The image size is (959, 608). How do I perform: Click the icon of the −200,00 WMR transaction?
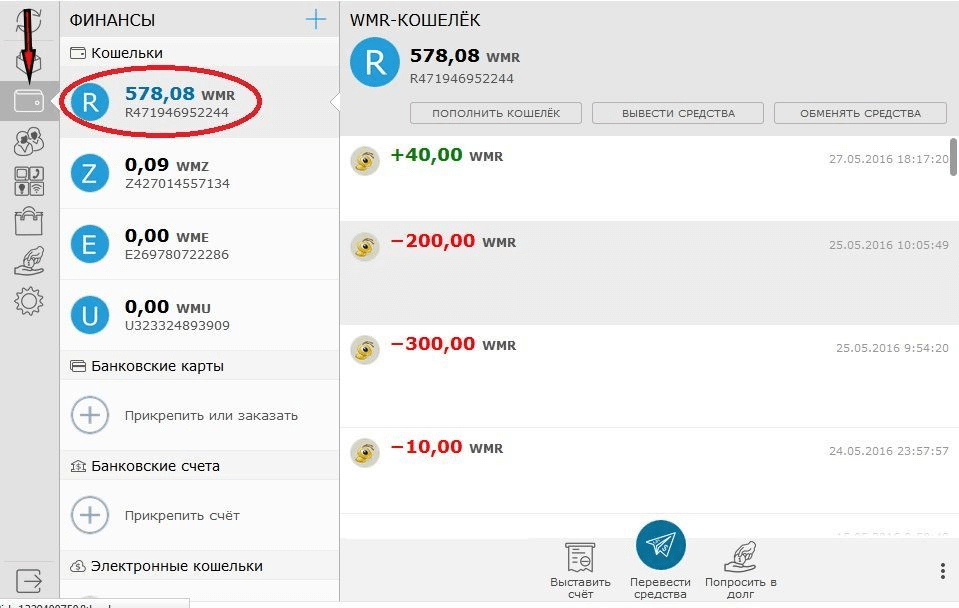(365, 247)
